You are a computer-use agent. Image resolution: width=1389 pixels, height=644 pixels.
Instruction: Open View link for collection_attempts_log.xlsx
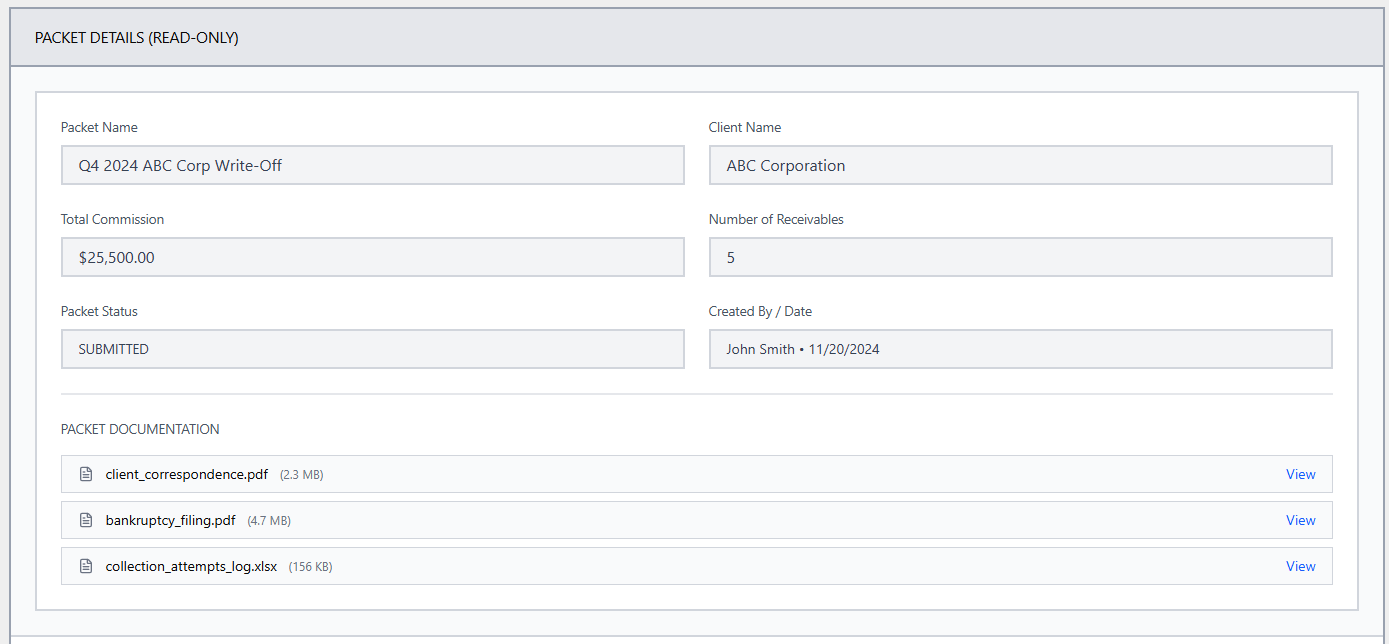point(1300,566)
